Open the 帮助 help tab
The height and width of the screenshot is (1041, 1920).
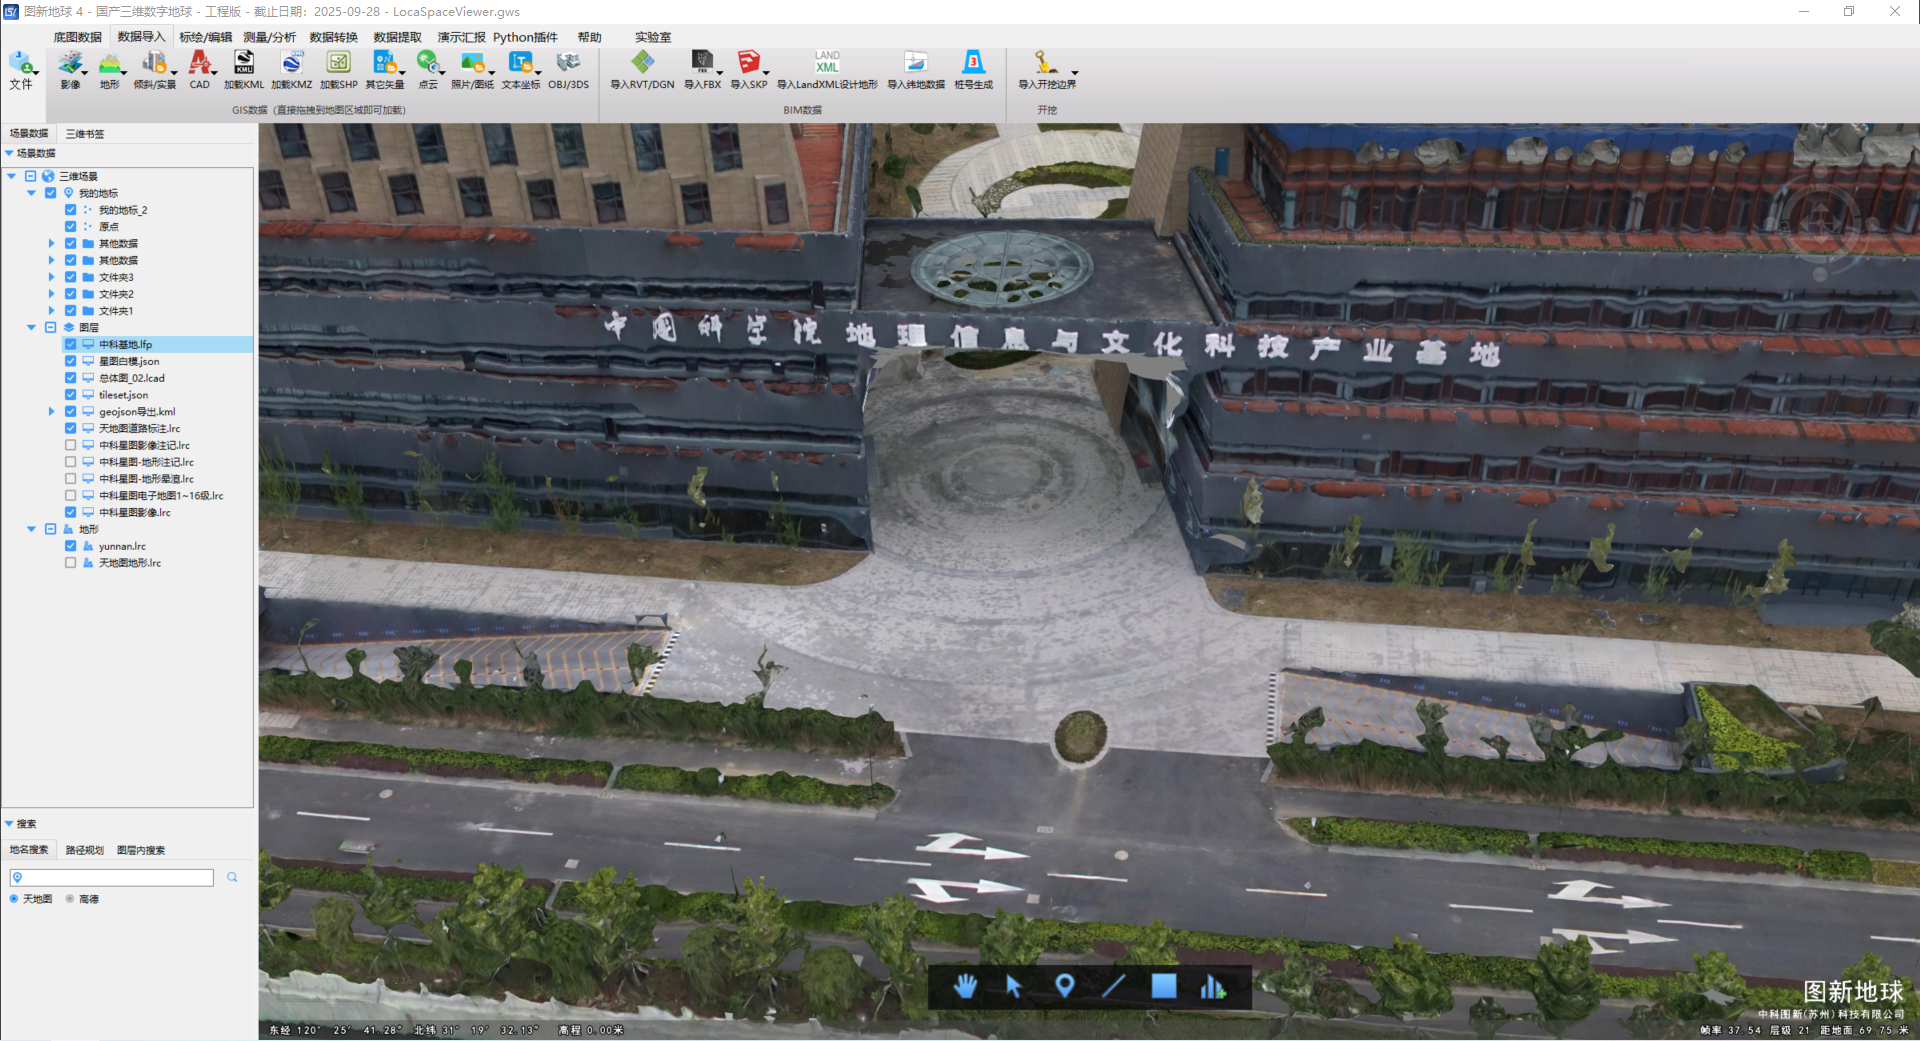coord(590,37)
